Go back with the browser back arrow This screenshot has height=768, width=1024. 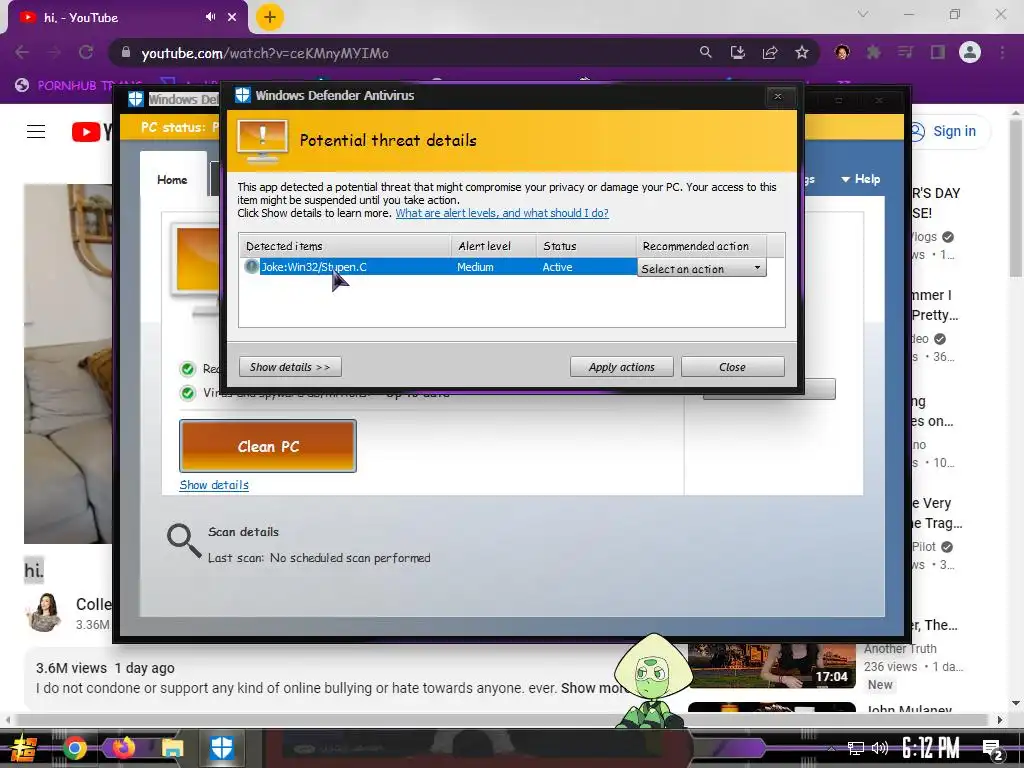[22, 53]
